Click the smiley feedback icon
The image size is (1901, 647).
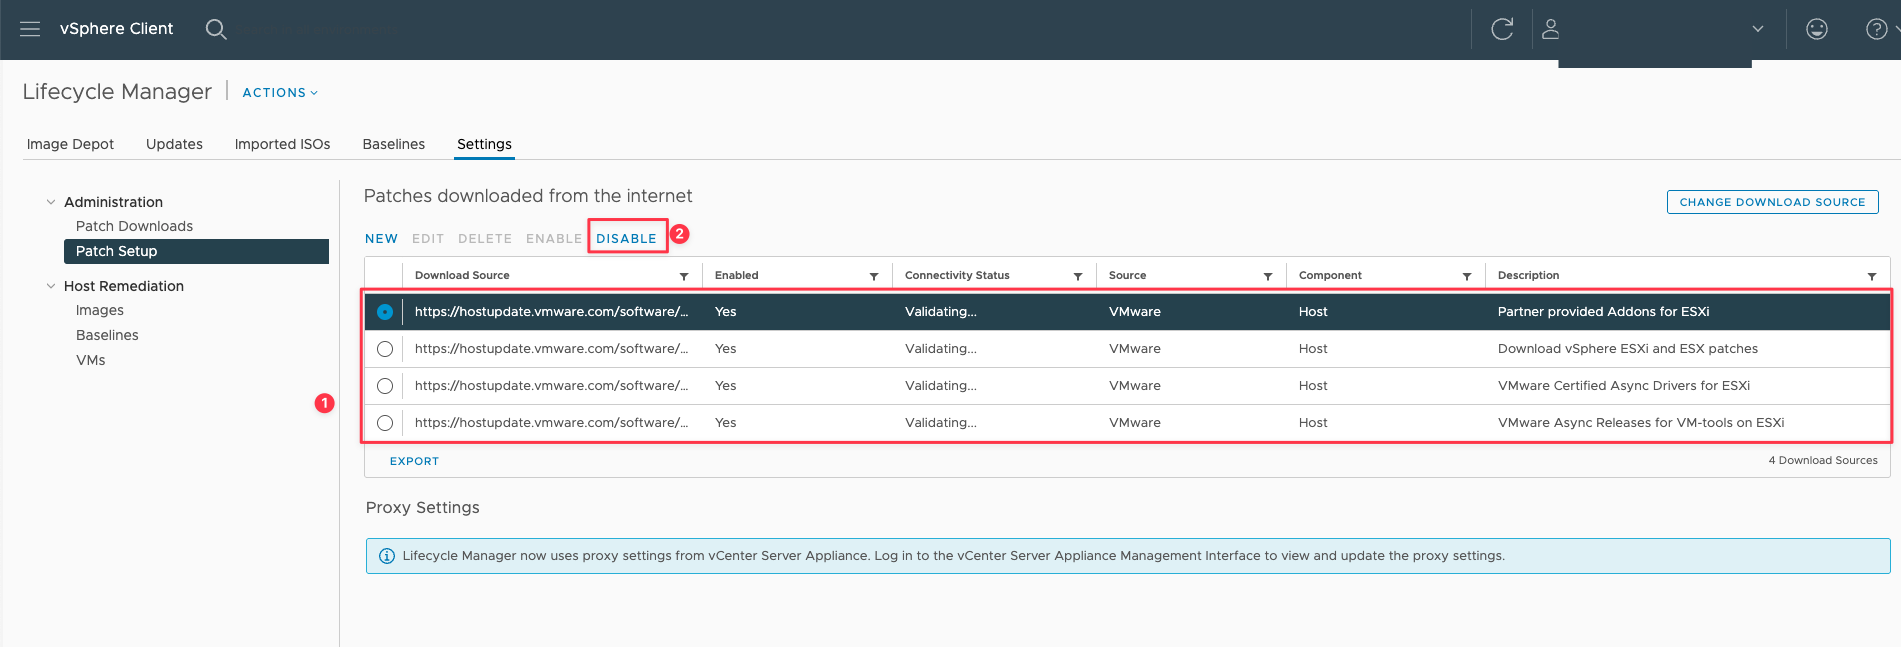tap(1817, 29)
